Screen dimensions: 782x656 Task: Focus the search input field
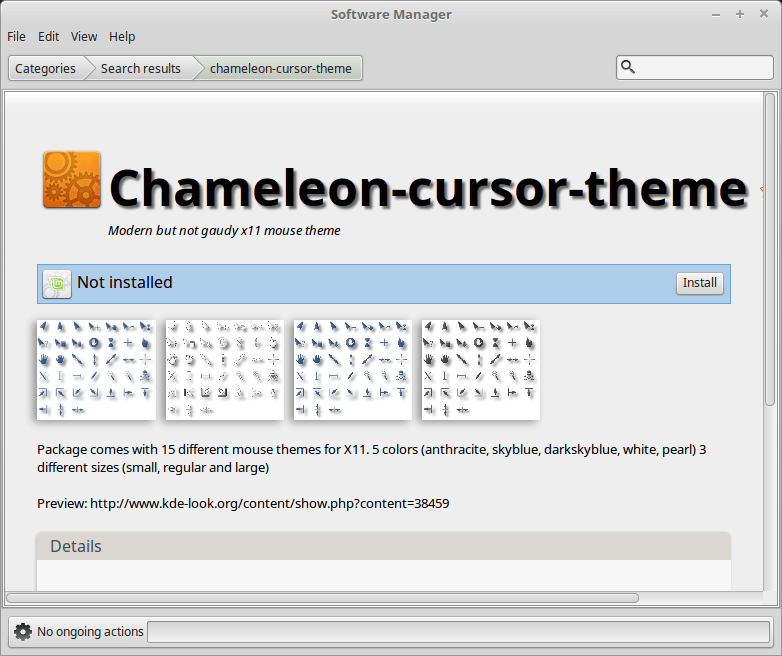(x=704, y=68)
